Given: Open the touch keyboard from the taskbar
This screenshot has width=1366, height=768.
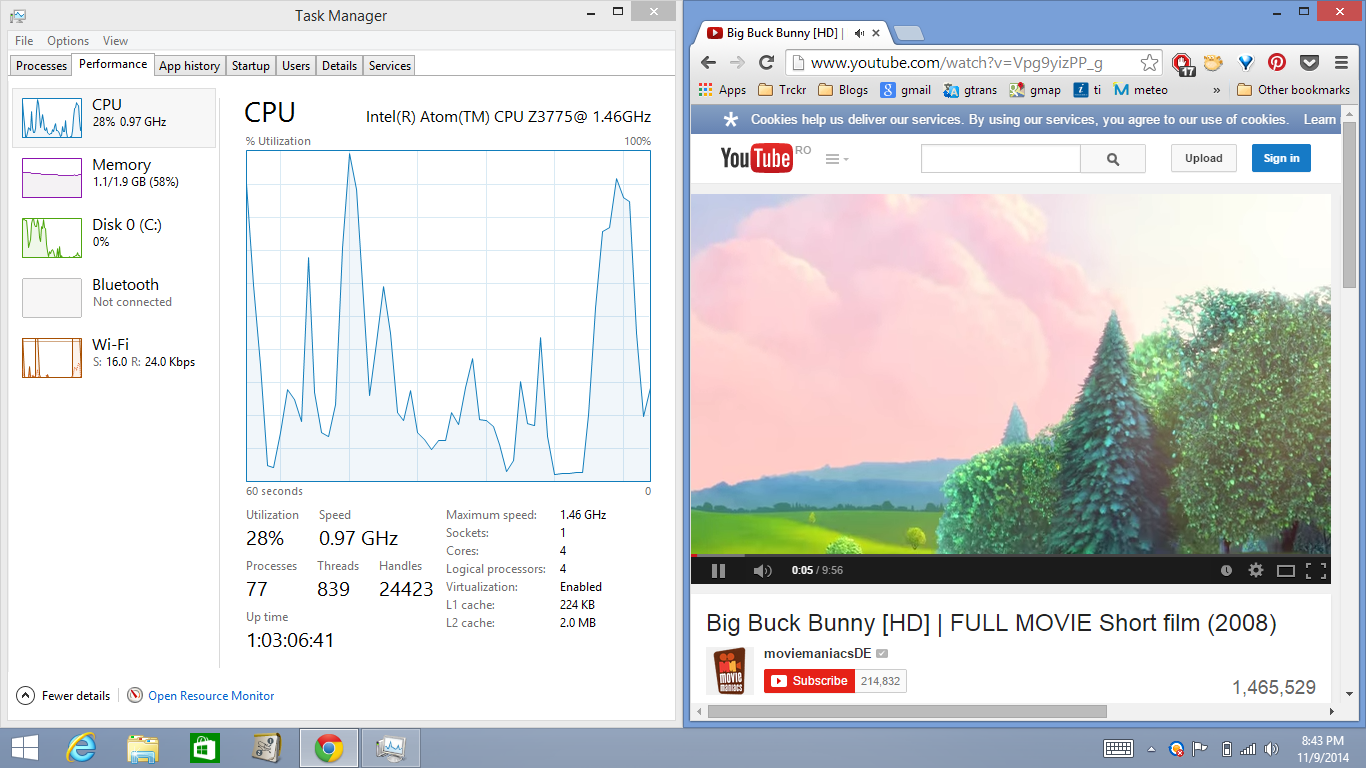Looking at the screenshot, I should (x=1118, y=748).
